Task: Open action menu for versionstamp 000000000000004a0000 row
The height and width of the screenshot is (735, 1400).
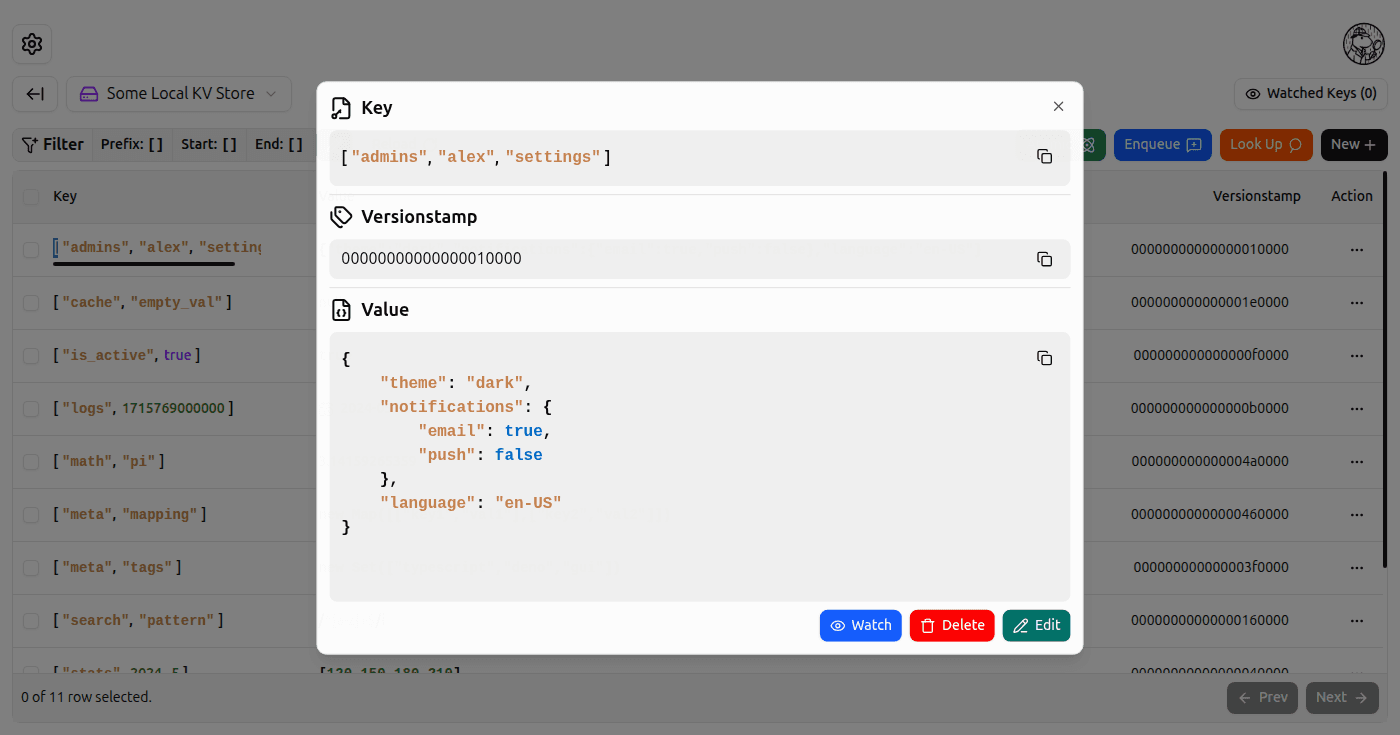Action: pyautogui.click(x=1357, y=462)
